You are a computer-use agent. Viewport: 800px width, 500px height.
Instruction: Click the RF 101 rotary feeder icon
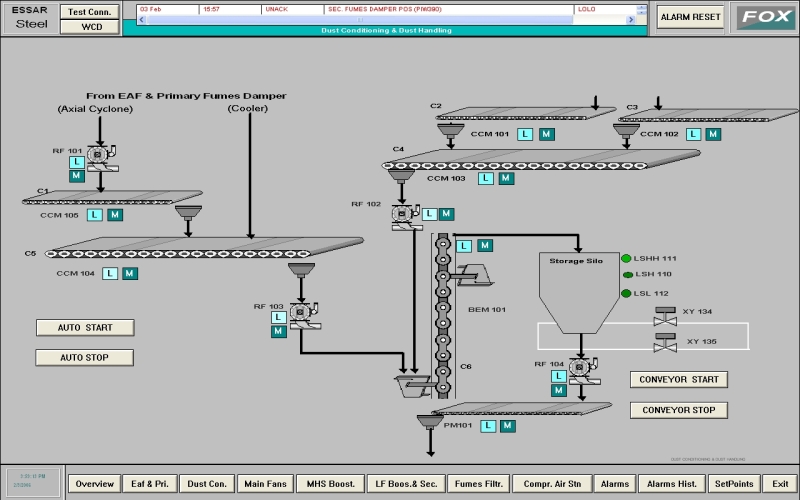pos(102,158)
